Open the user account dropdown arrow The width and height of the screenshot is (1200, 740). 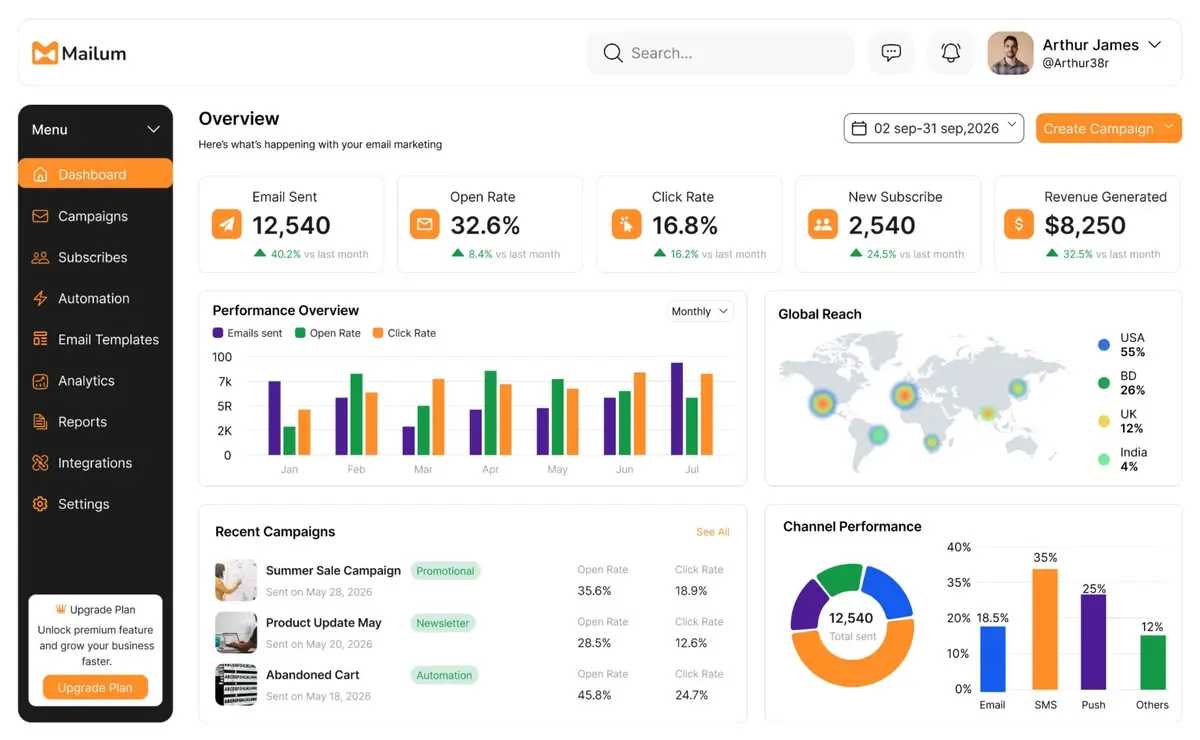coord(1154,45)
